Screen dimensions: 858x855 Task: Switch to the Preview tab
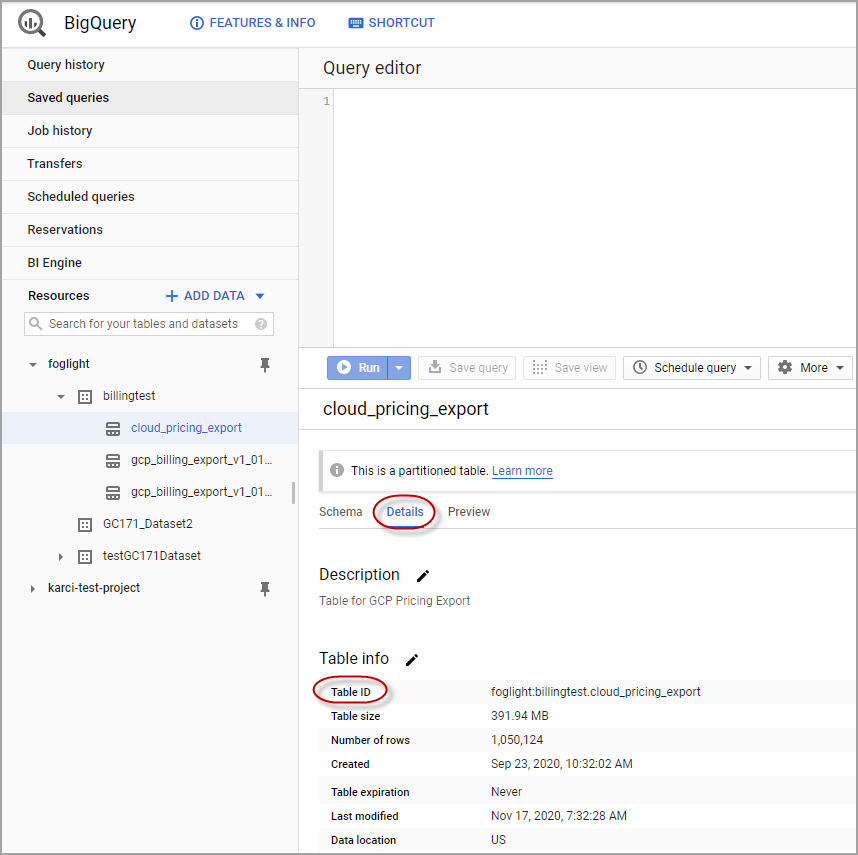[x=469, y=512]
